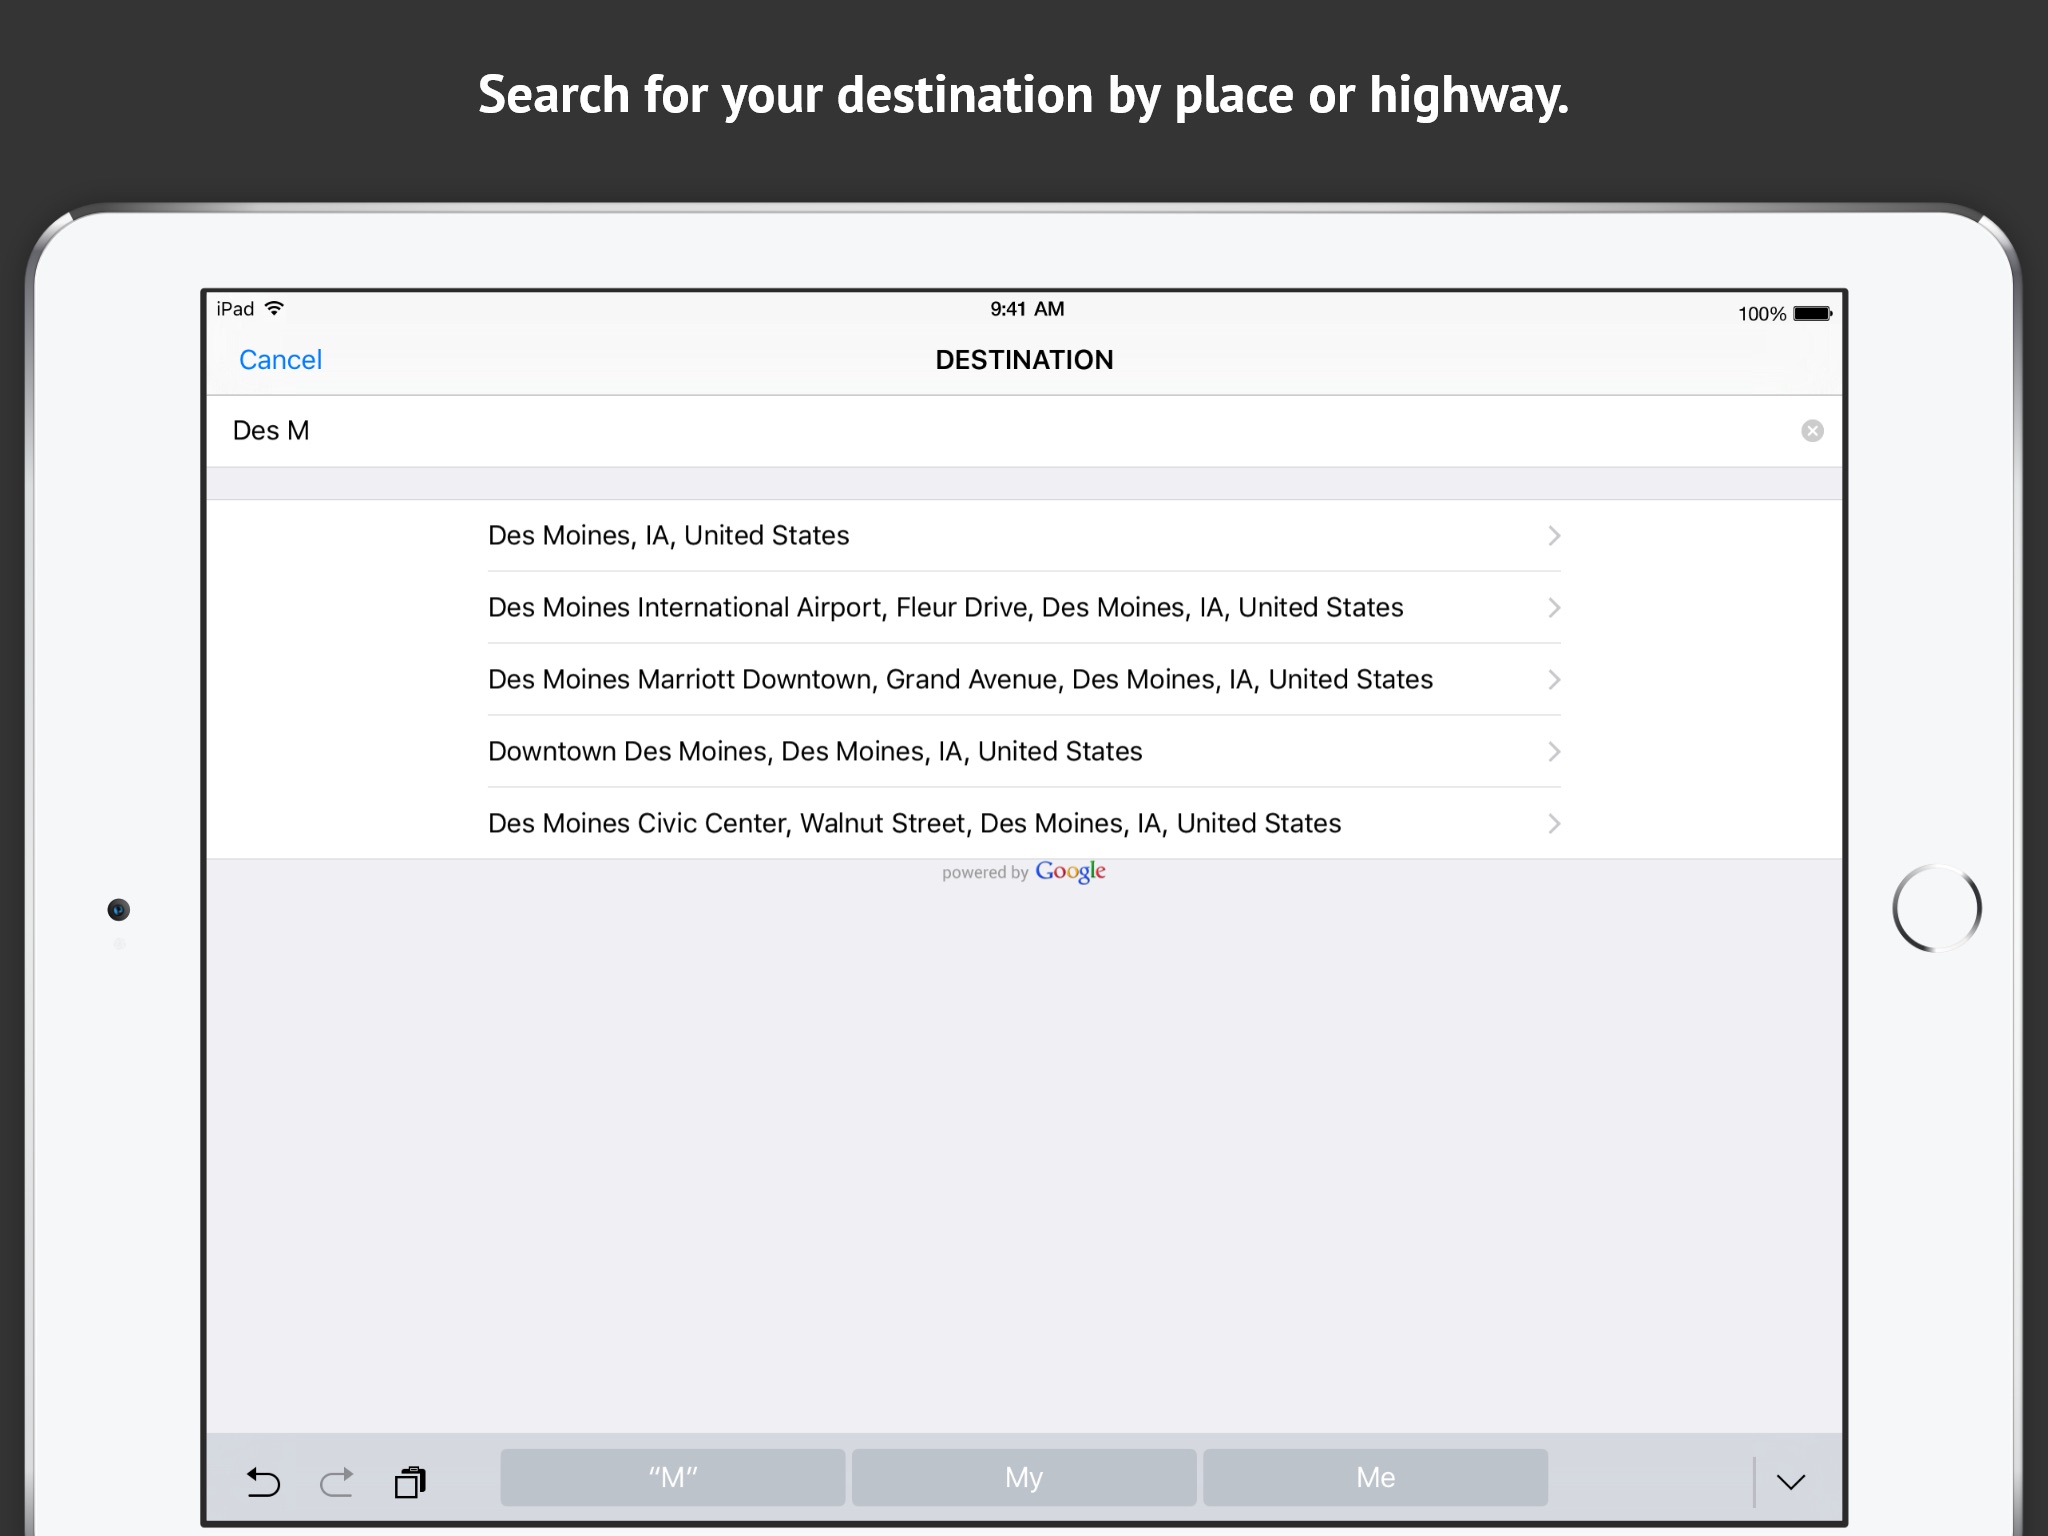The width and height of the screenshot is (2048, 1536).
Task: Tap the Wi-Fi status icon
Action: point(275,309)
